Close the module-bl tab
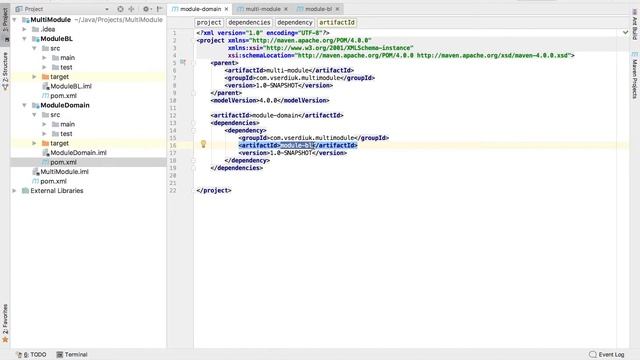 (338, 9)
